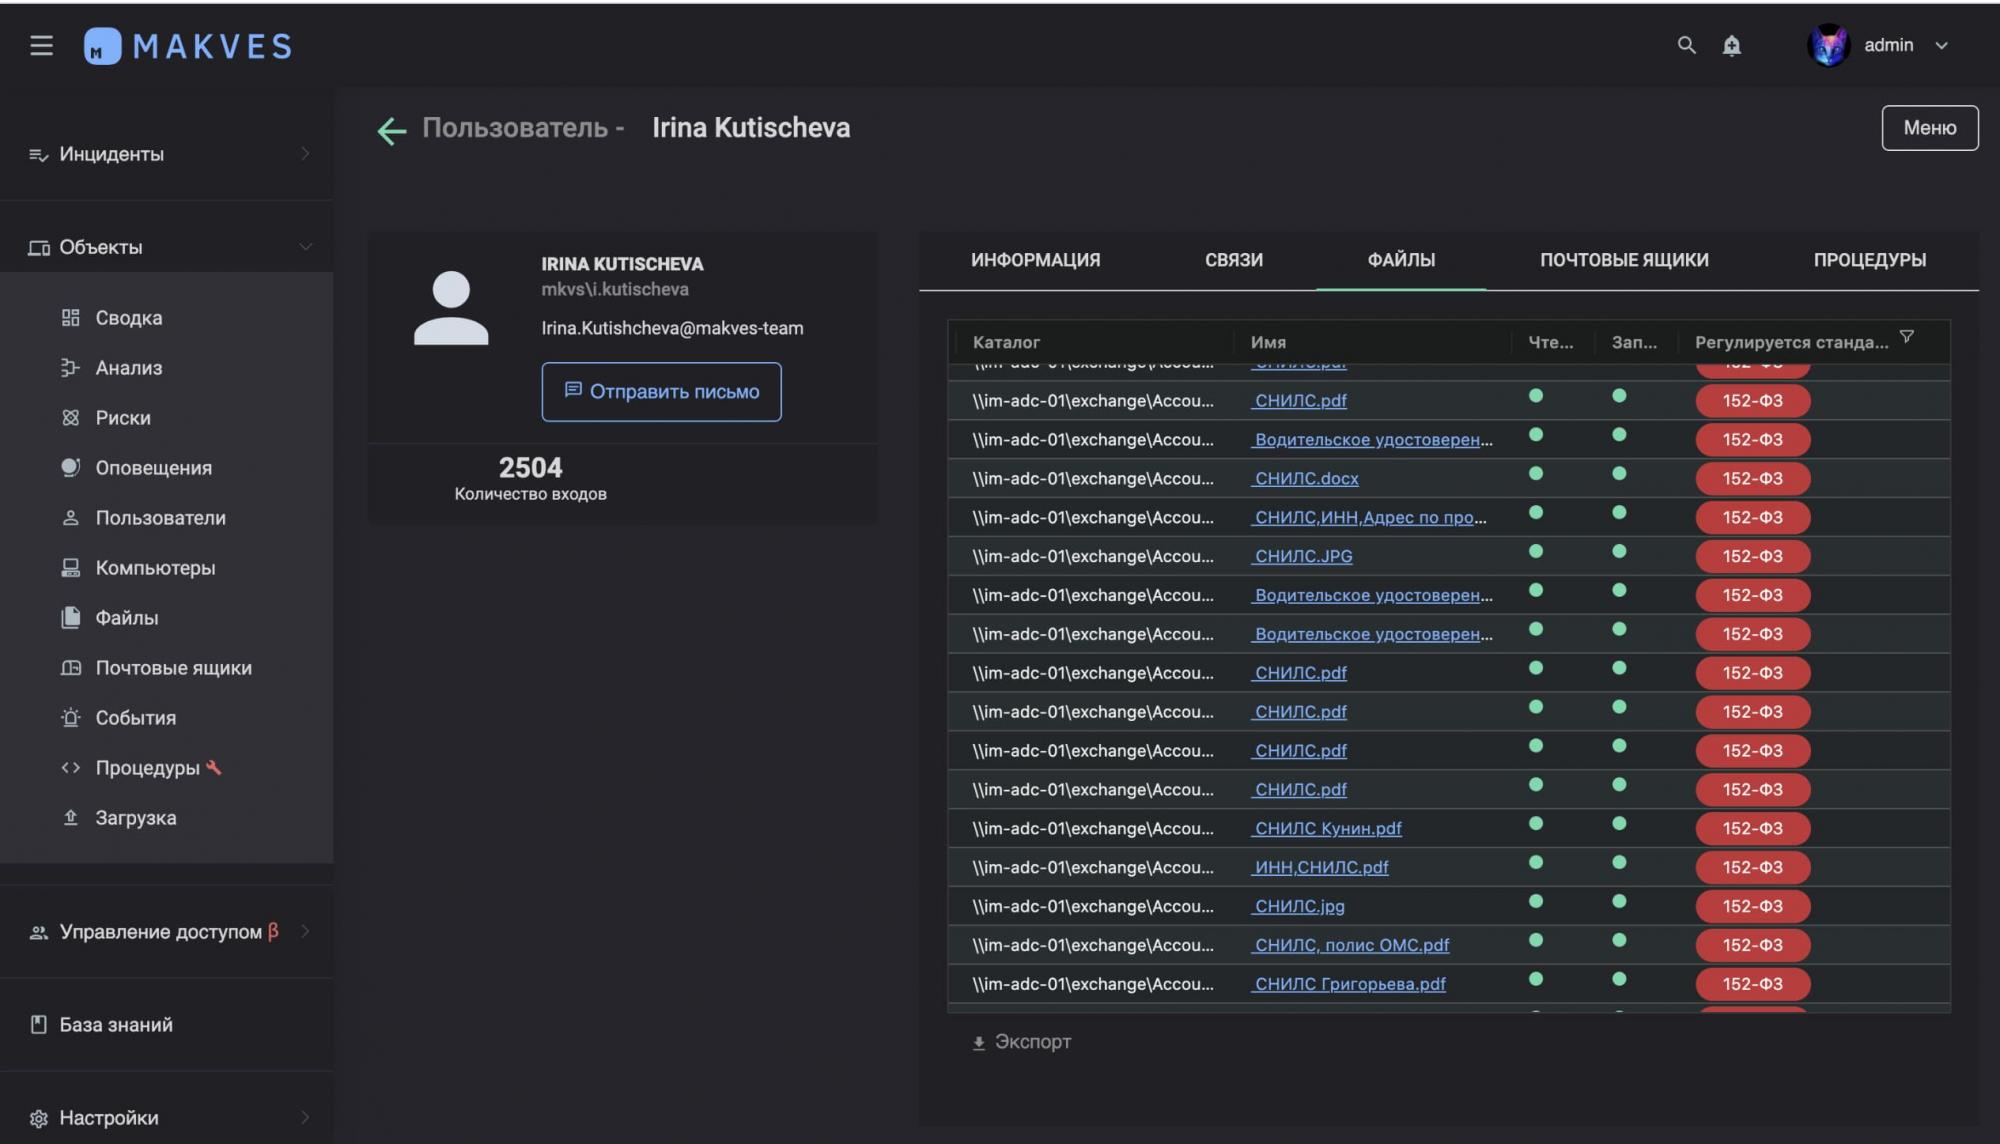Switch to the Почтовые ящики tab
The height and width of the screenshot is (1144, 2000).
1623,260
